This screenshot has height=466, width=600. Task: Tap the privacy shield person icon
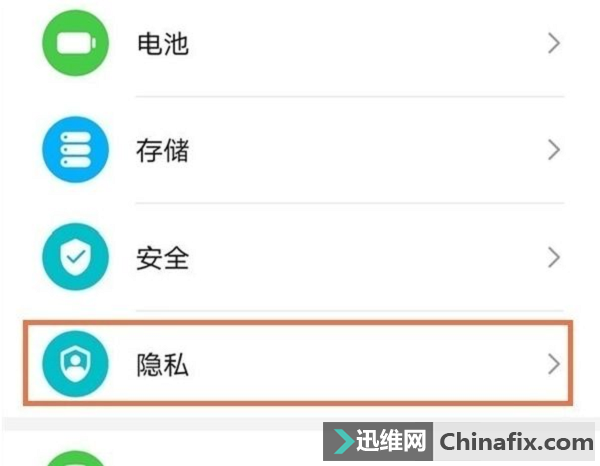[x=75, y=363]
